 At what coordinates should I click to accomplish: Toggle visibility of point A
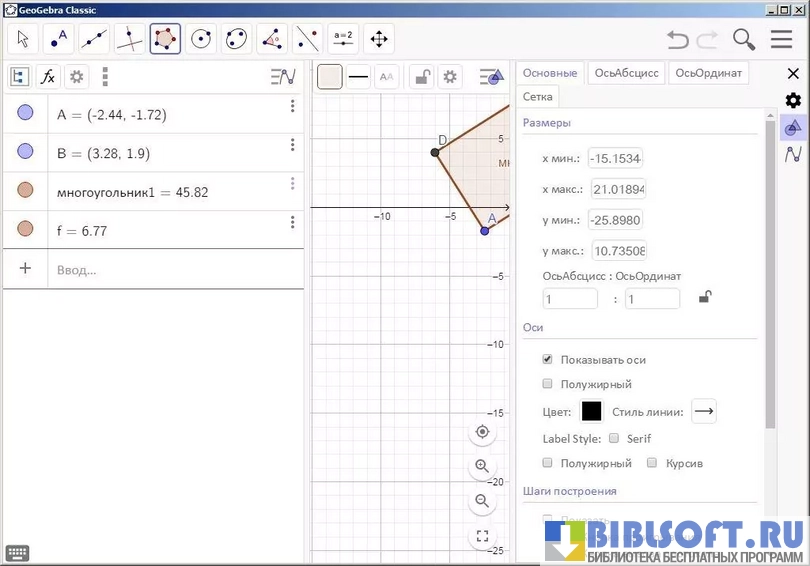(x=25, y=114)
